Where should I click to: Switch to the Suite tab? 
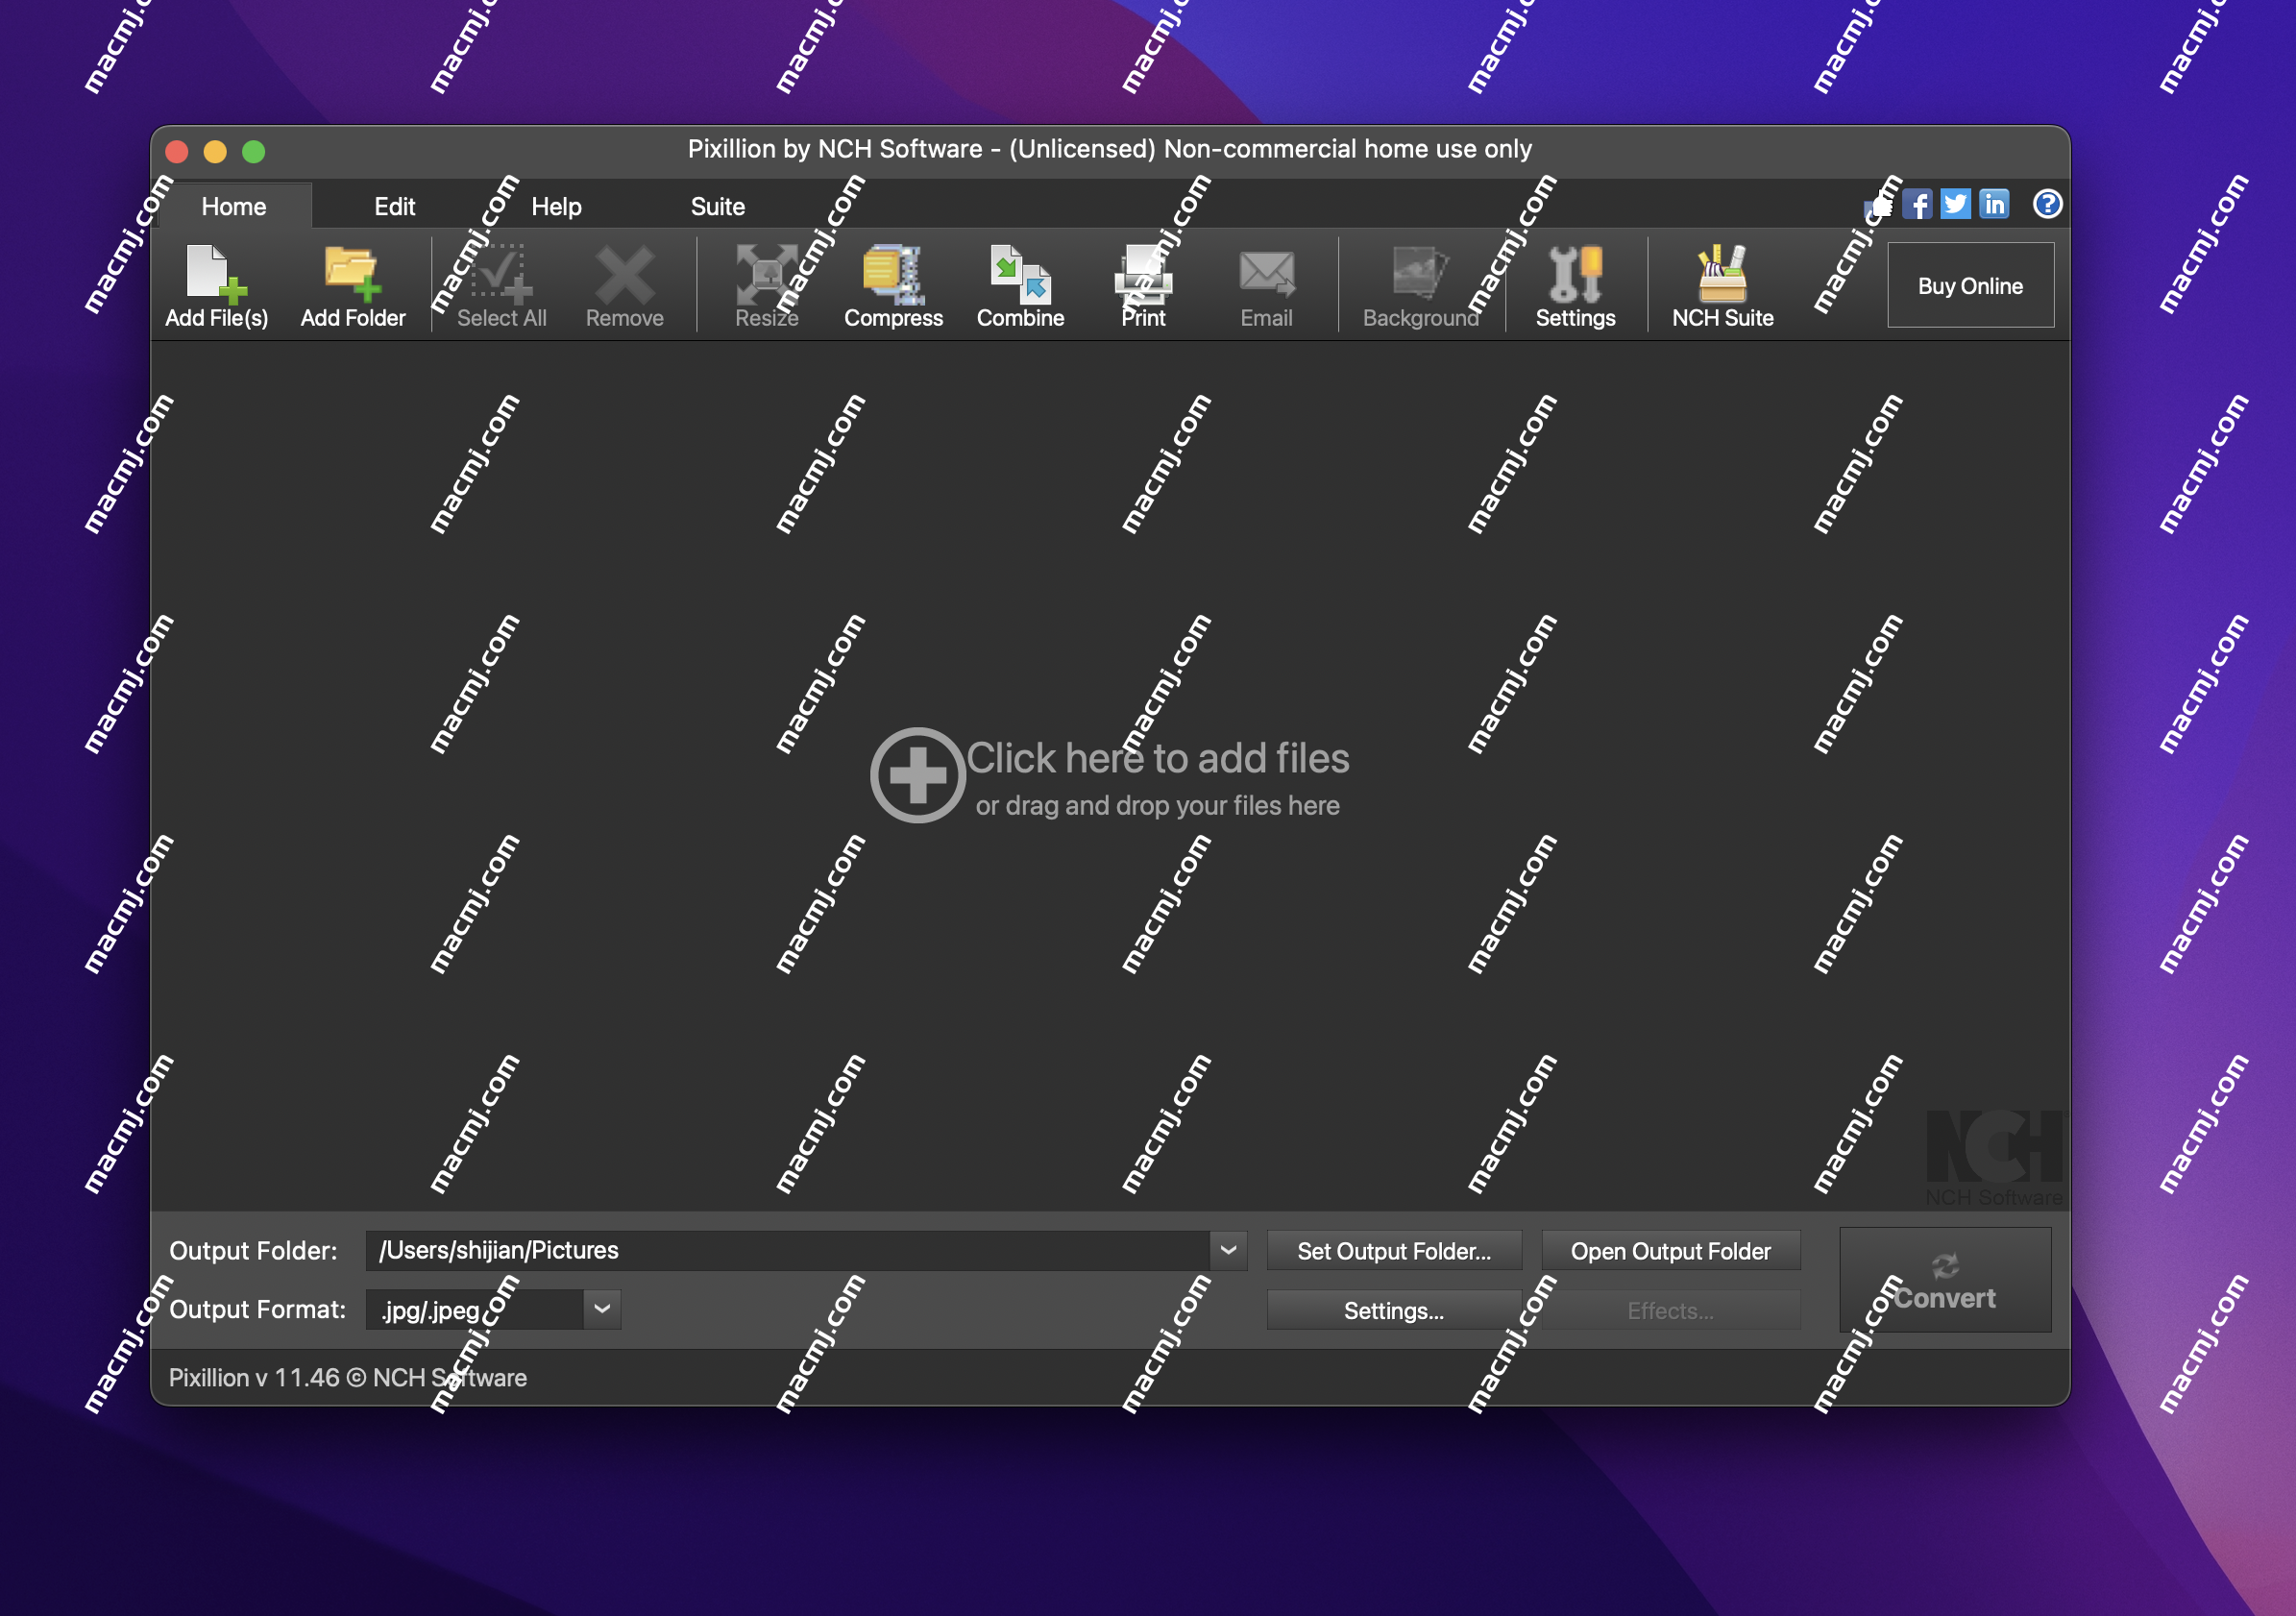click(718, 206)
